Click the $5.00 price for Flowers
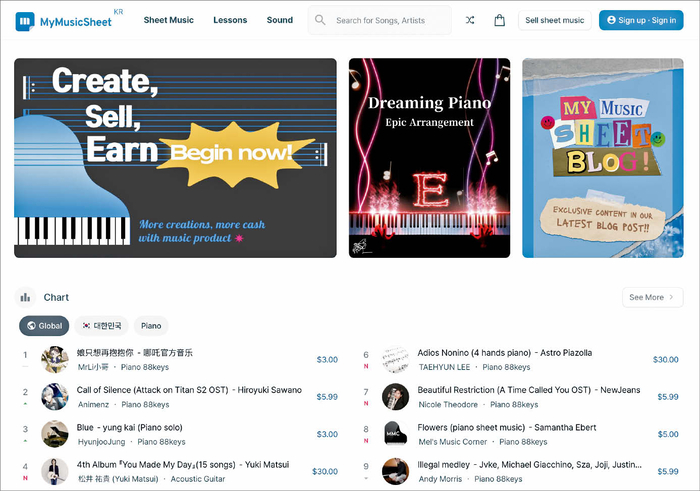This screenshot has width=700, height=491. [668, 434]
